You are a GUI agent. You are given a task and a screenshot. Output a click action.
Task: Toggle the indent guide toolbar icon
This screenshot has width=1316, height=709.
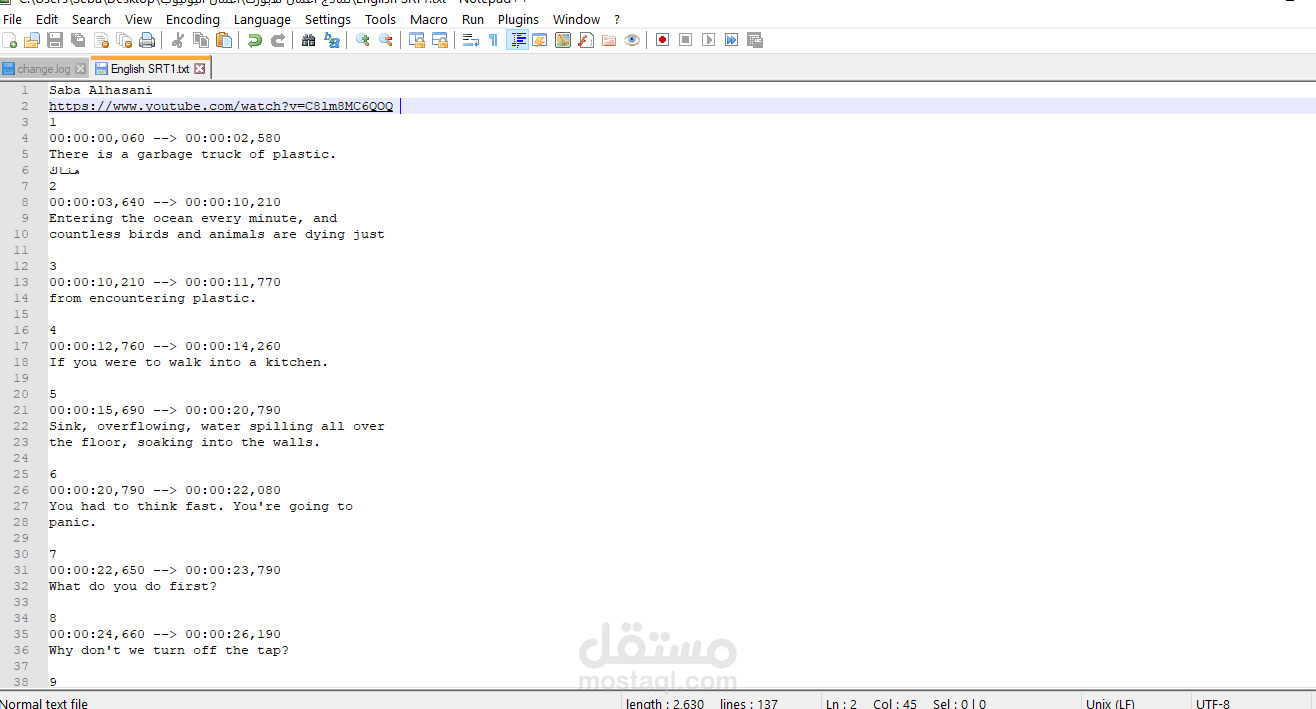(x=517, y=40)
